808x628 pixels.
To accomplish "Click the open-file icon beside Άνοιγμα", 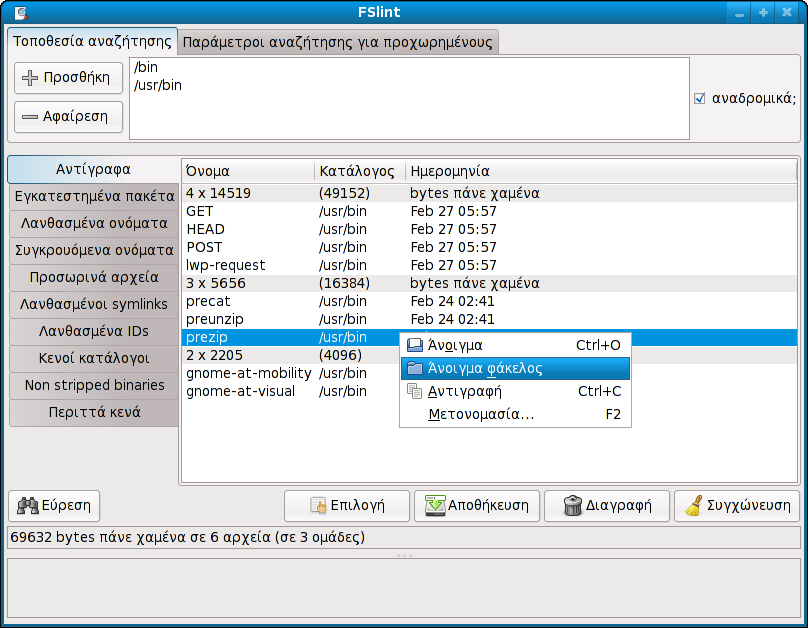I will [x=415, y=345].
